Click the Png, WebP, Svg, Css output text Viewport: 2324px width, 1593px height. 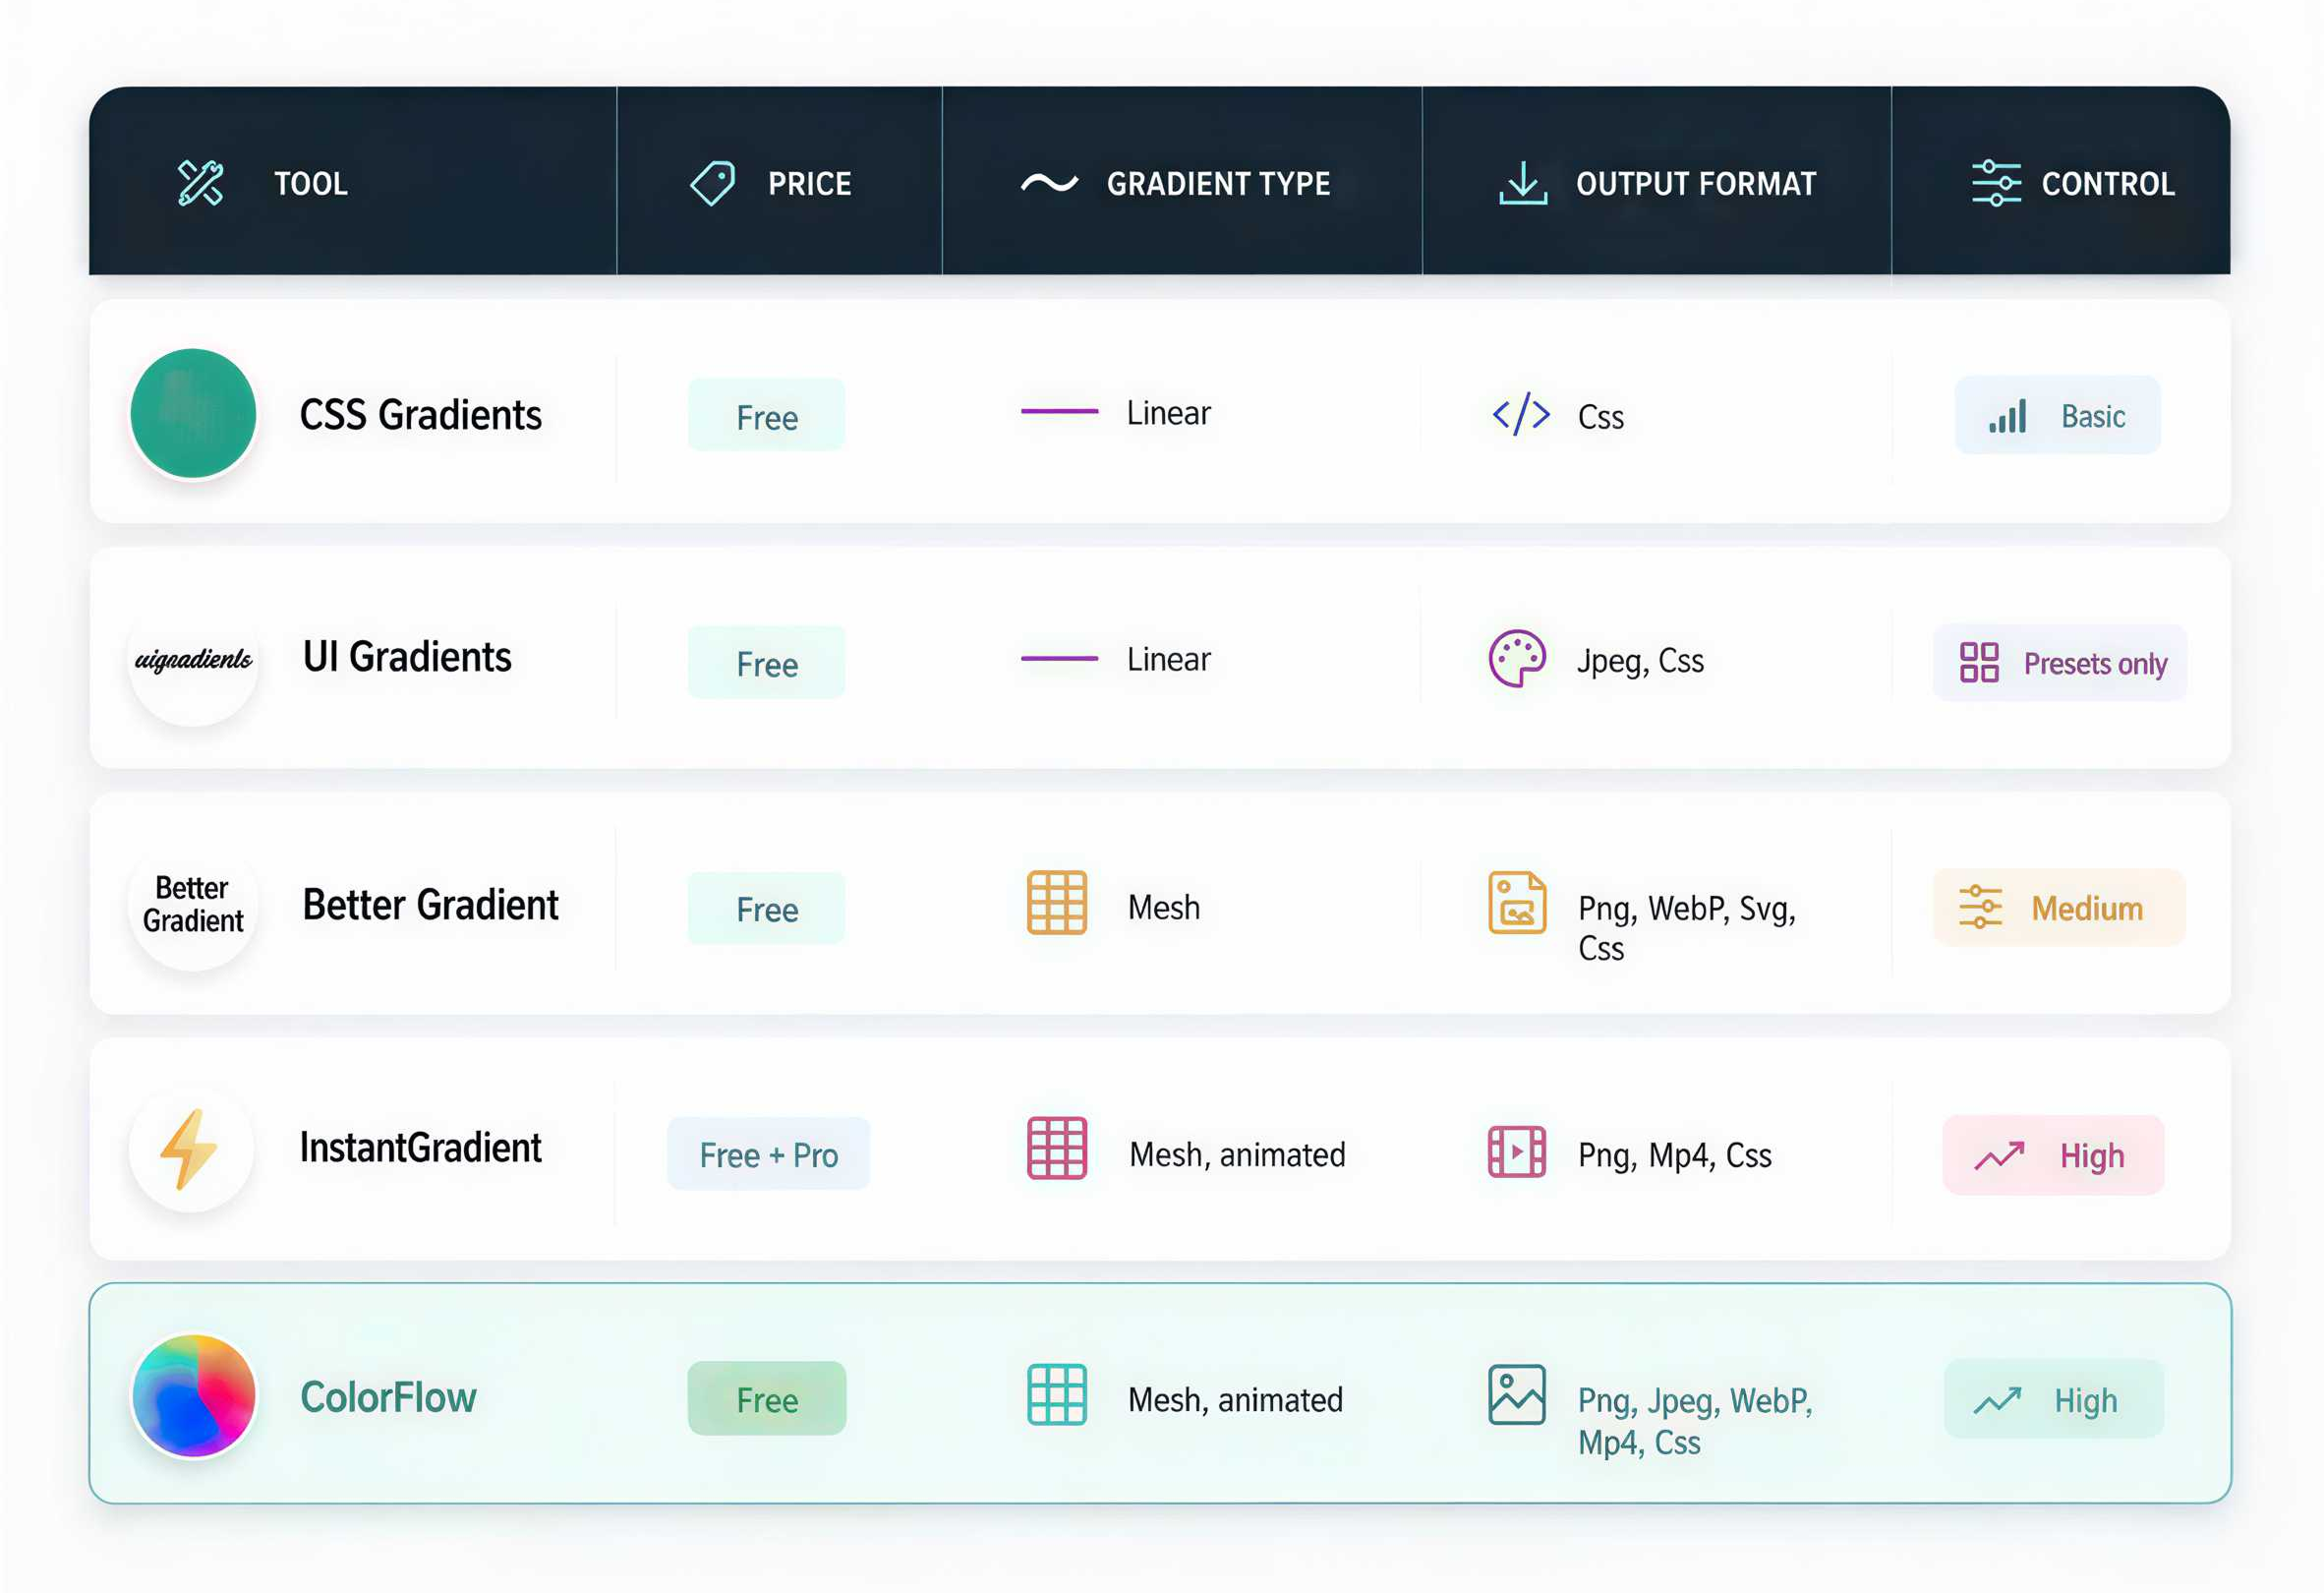click(x=1686, y=928)
